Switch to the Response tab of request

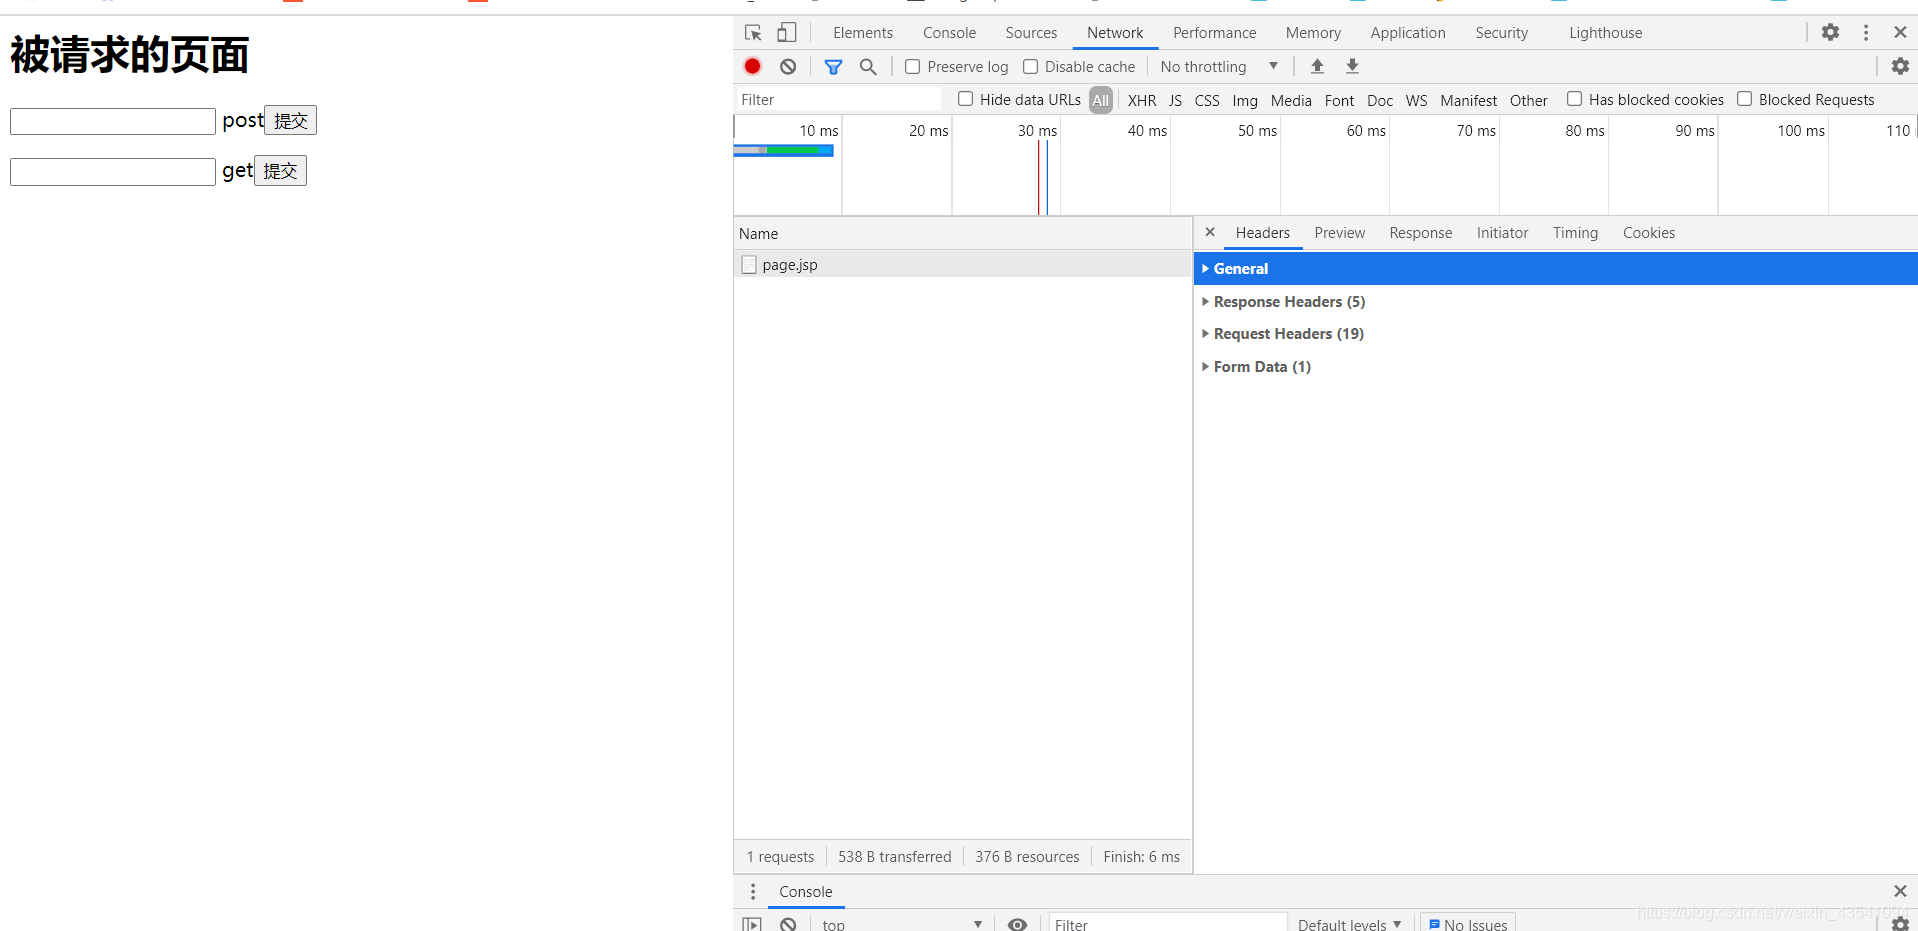1420,232
